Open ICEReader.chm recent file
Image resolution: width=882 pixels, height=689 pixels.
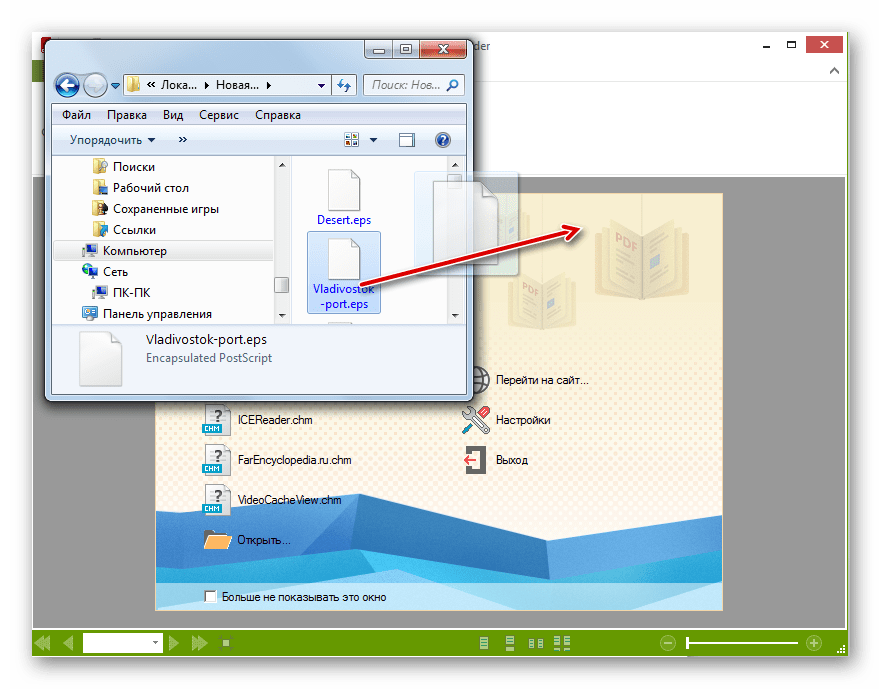[275, 420]
